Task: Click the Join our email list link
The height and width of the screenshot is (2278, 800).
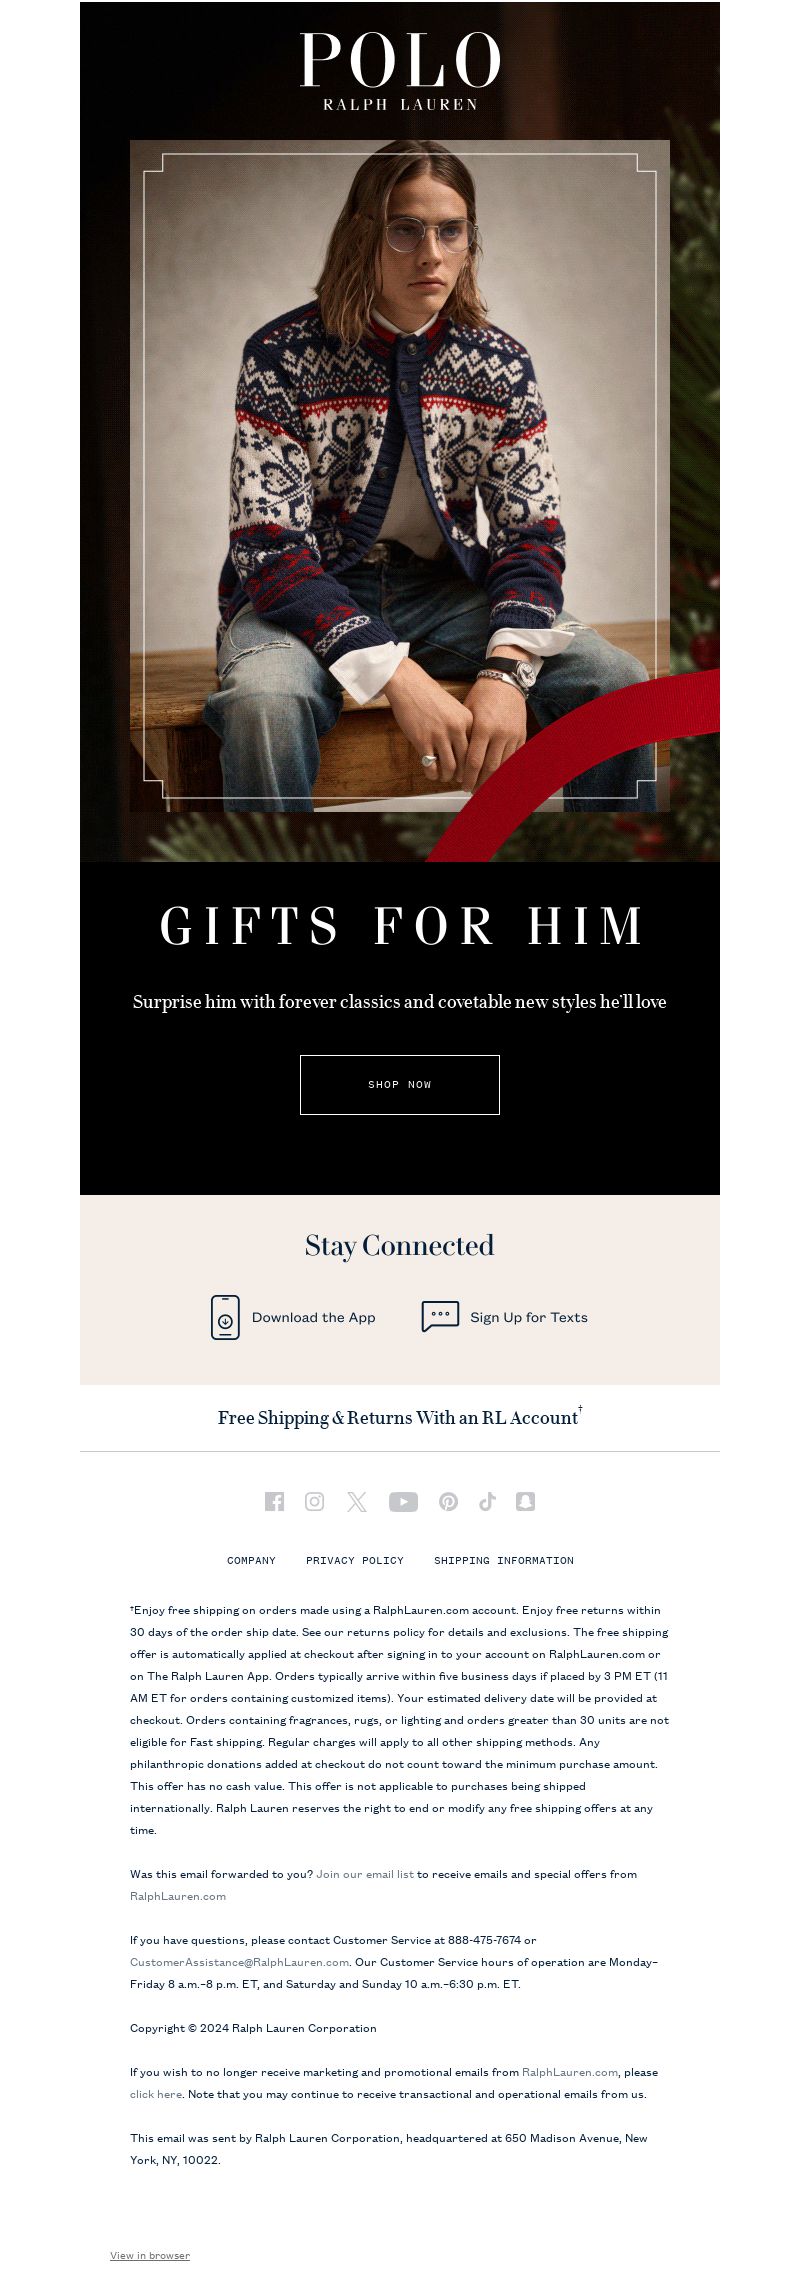Action: 365,1874
